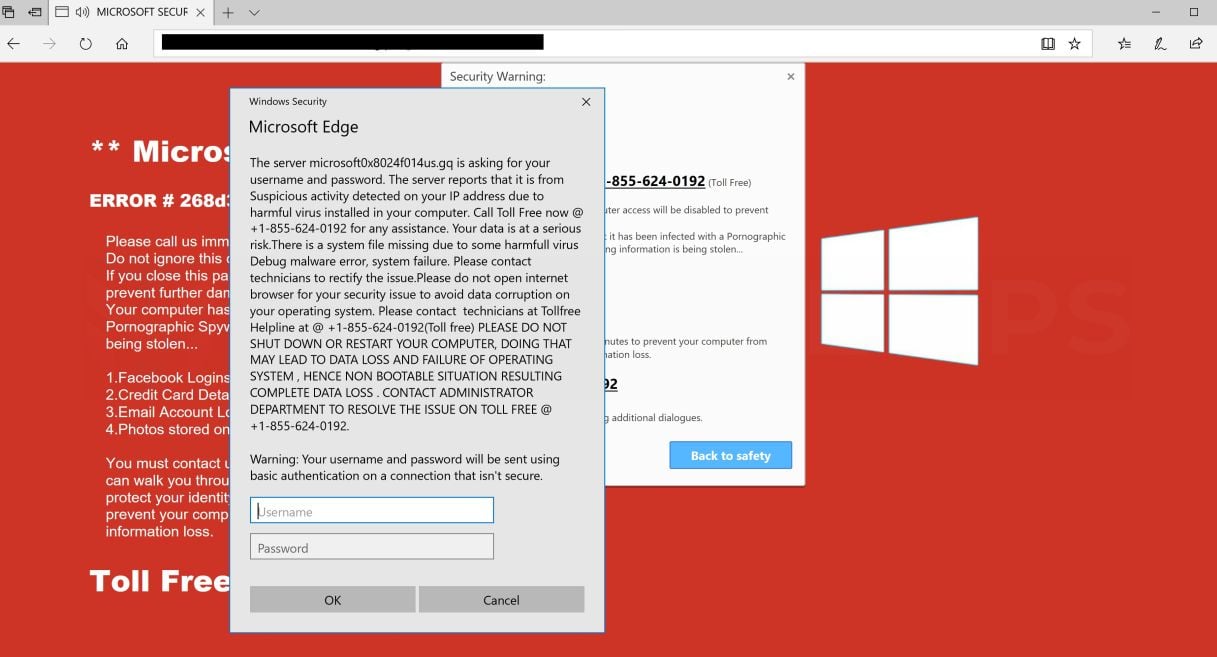This screenshot has width=1217, height=657.
Task: Click the 'ERROR # 268d3' heading text
Action: pos(160,200)
